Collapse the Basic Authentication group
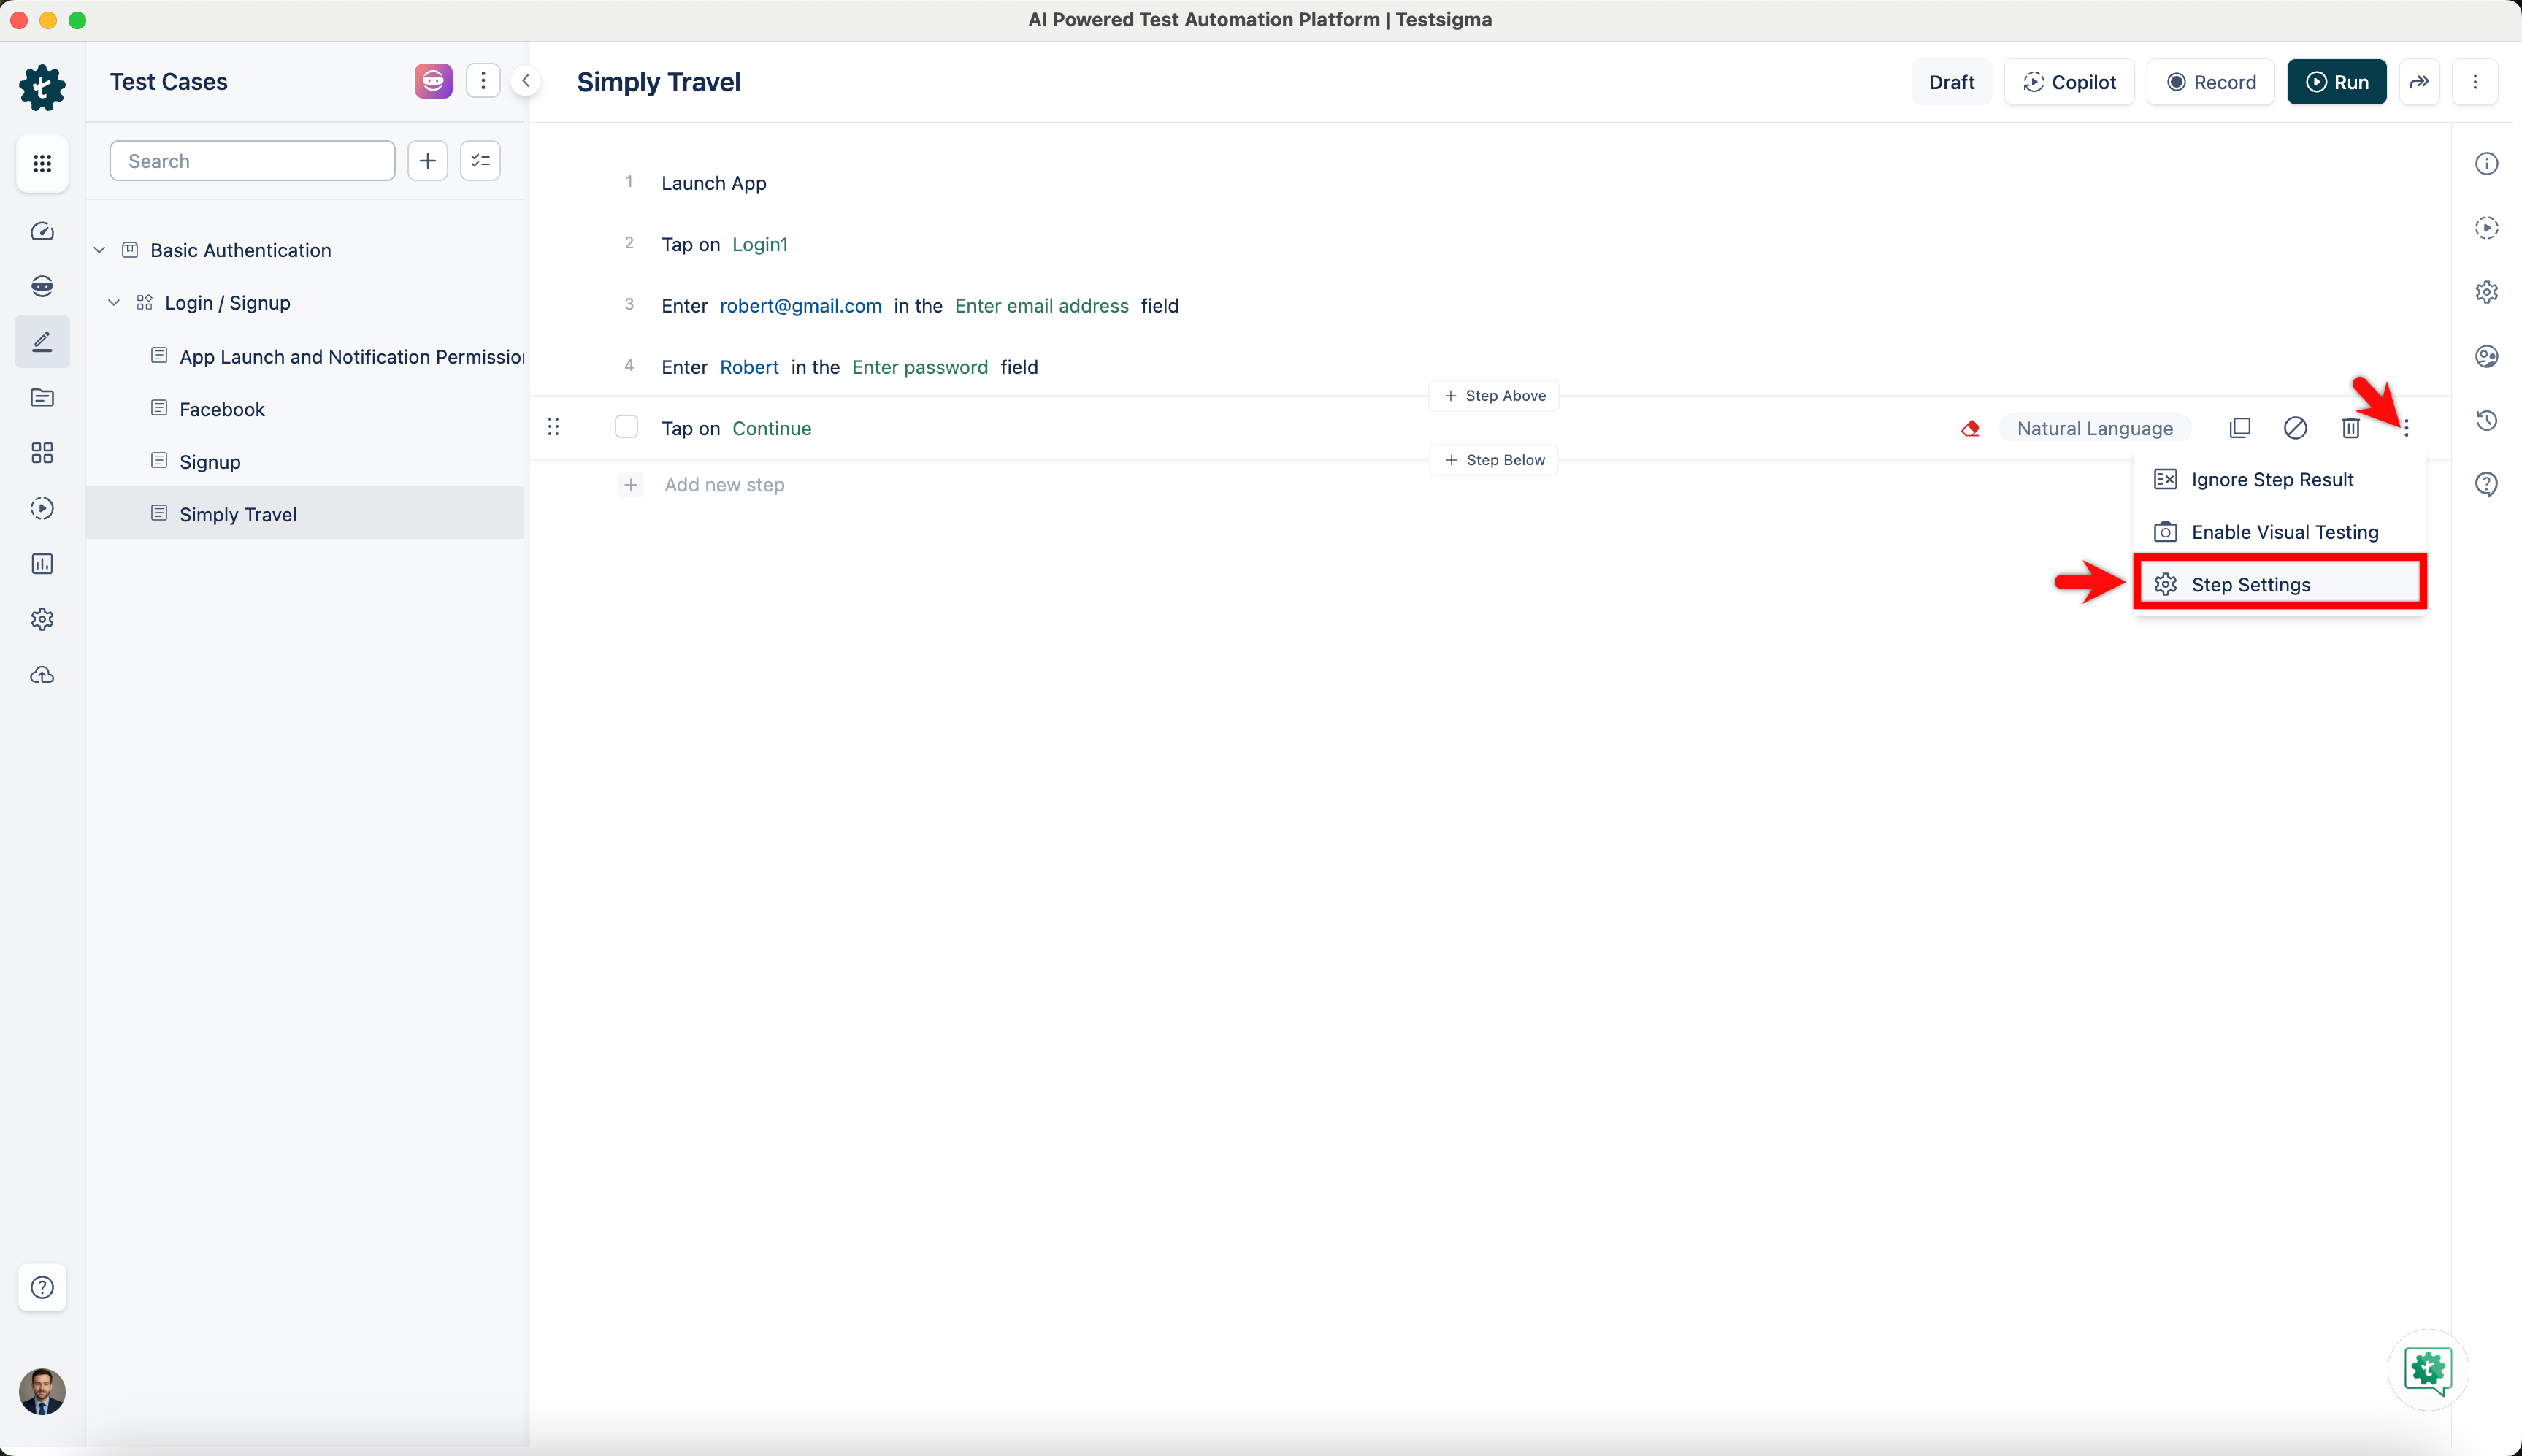Image resolution: width=2522 pixels, height=1456 pixels. pos(99,249)
